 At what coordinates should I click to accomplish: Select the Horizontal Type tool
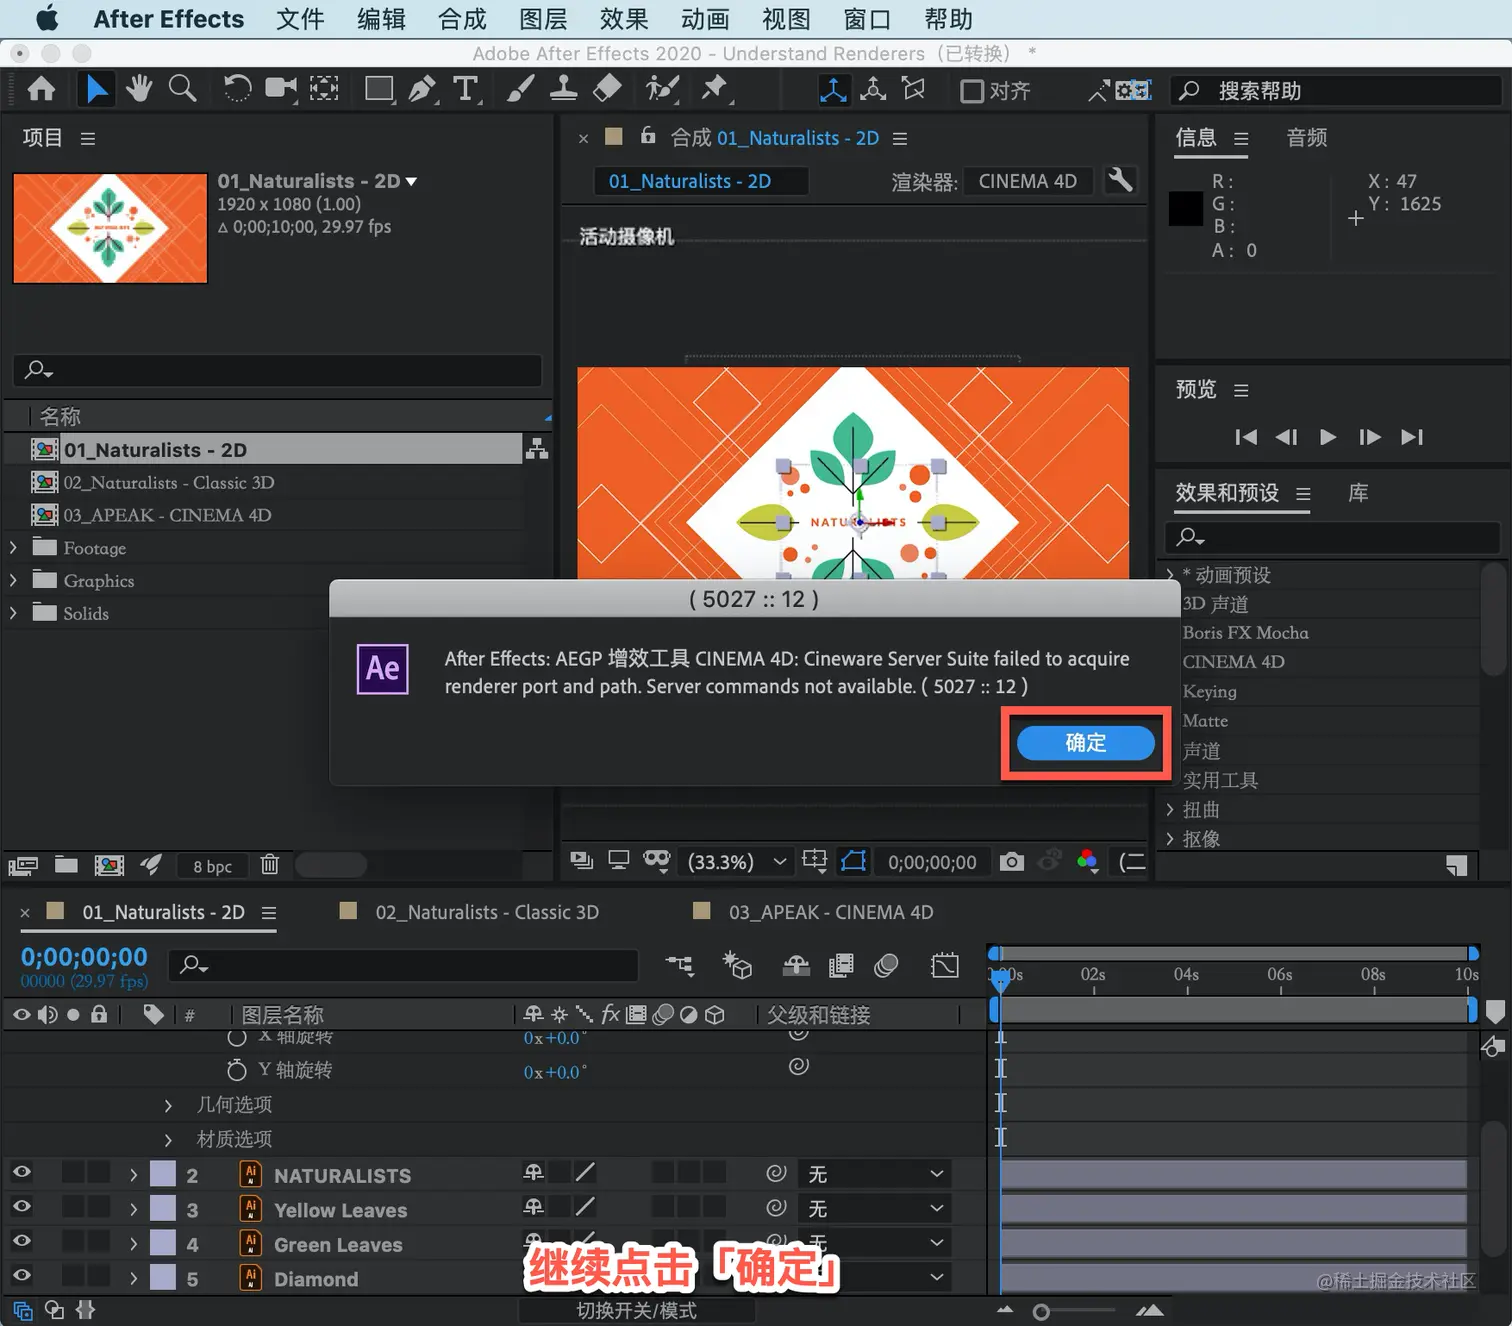click(x=465, y=90)
